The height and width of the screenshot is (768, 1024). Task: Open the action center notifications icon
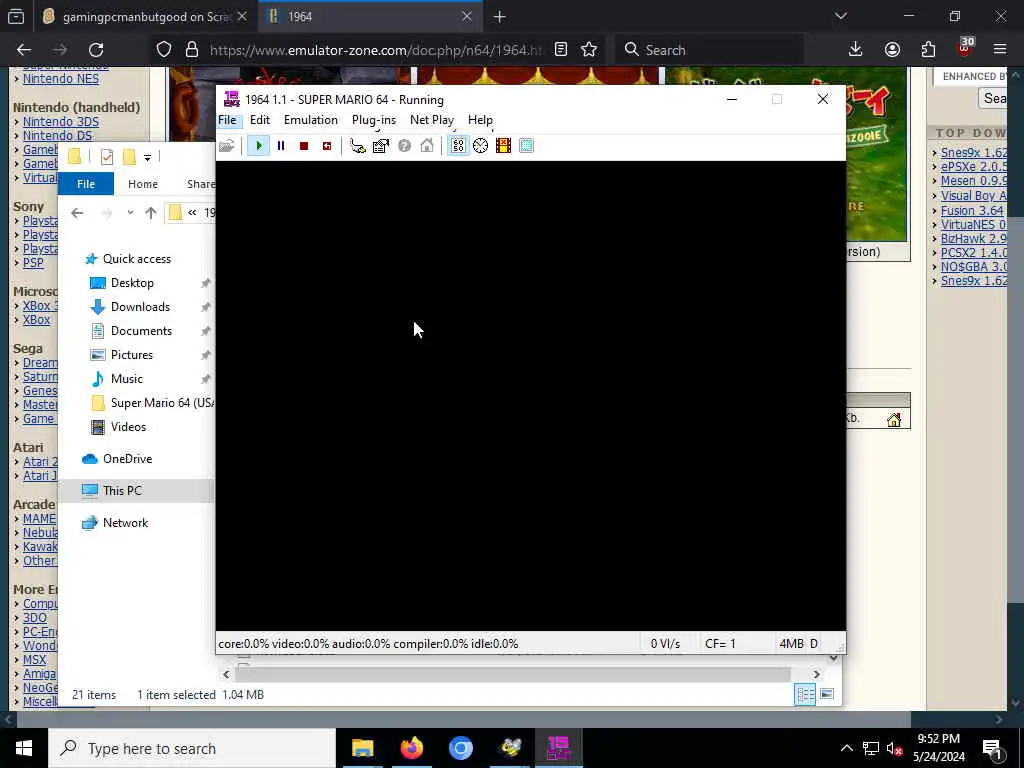click(991, 748)
